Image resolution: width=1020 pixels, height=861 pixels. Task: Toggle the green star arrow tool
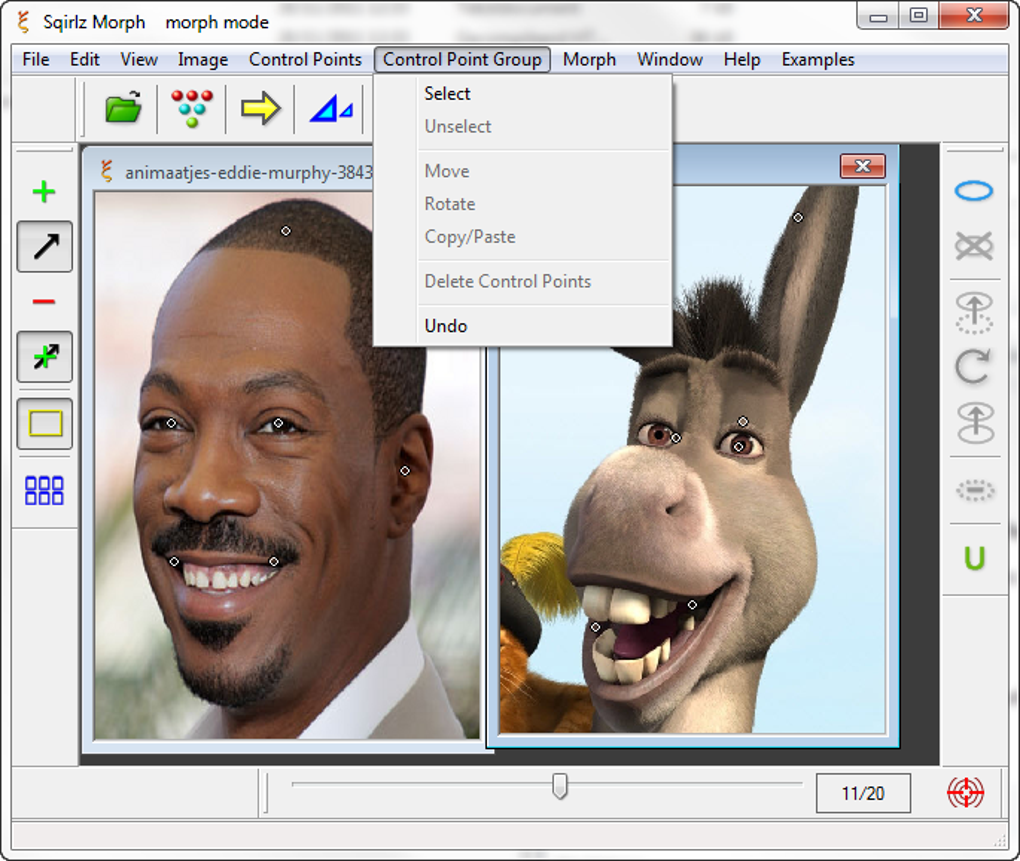pyautogui.click(x=45, y=356)
